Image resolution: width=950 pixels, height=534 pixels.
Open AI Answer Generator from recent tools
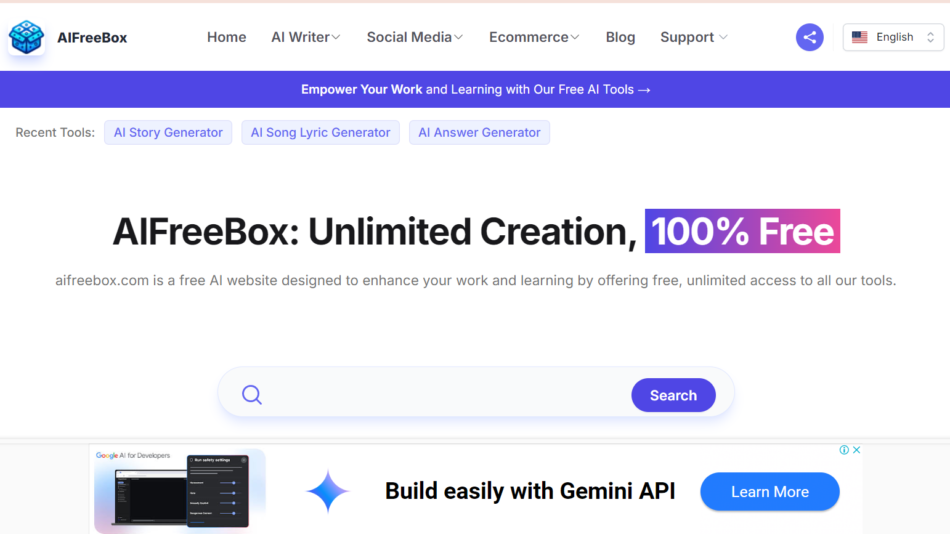click(479, 132)
